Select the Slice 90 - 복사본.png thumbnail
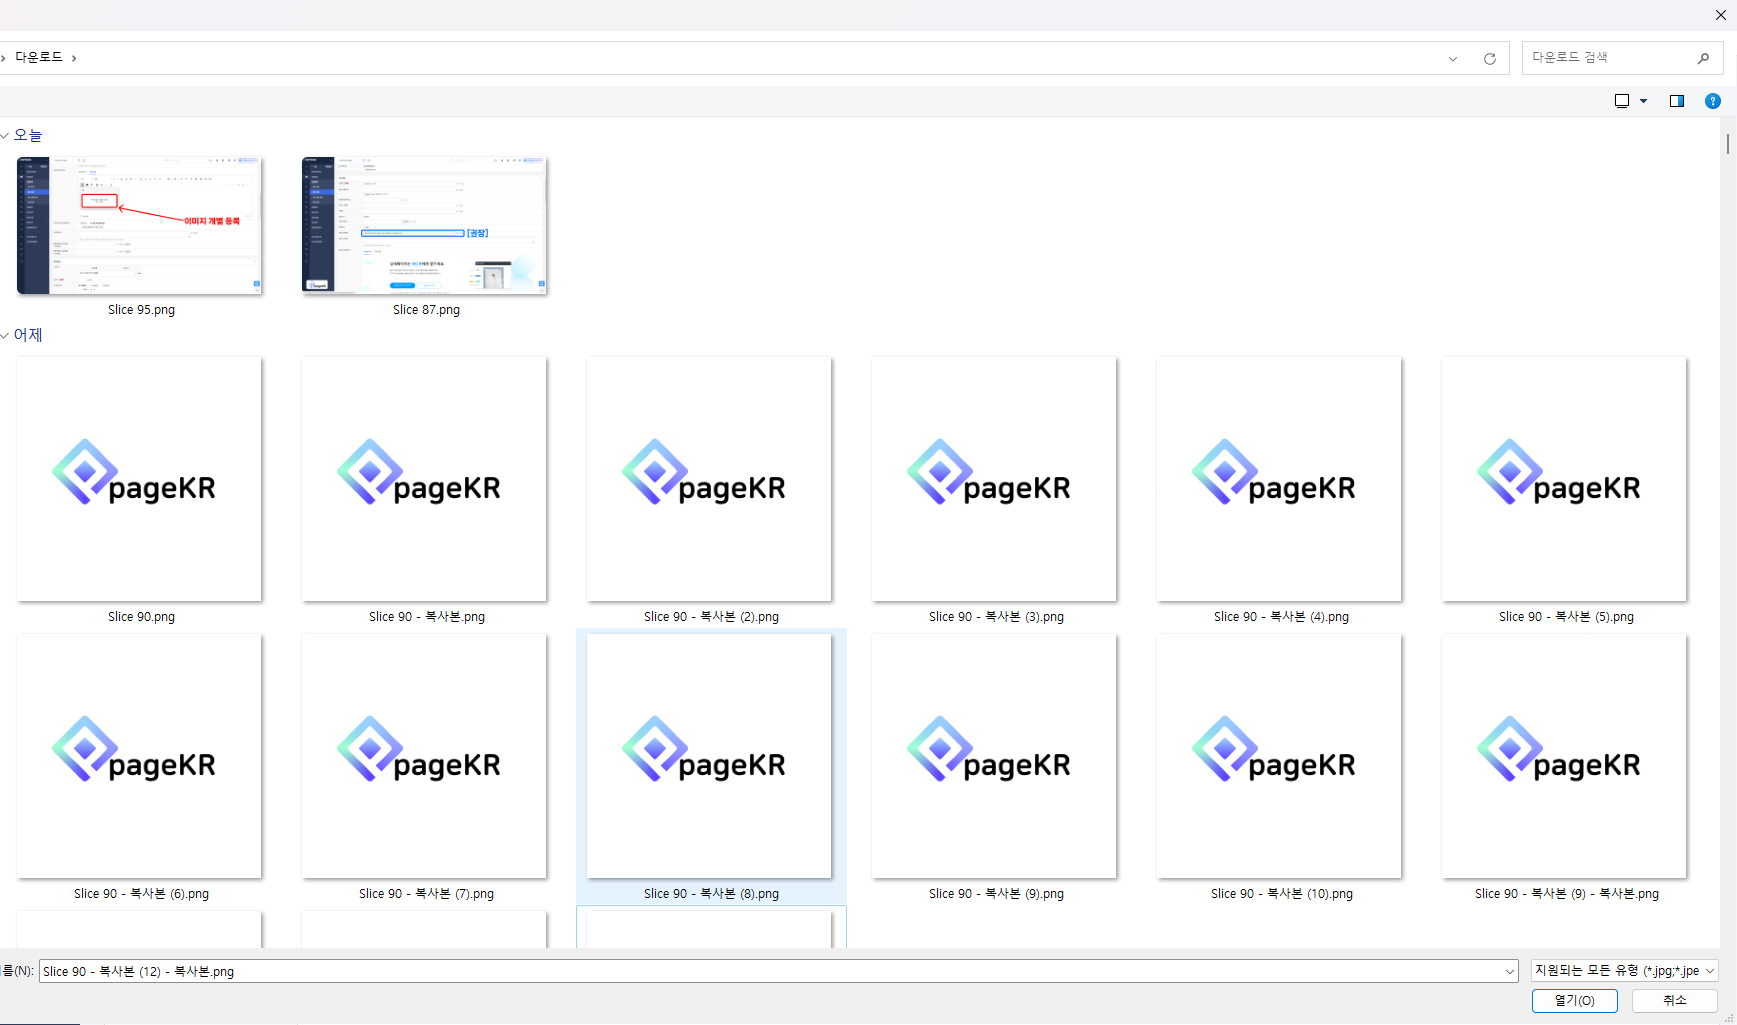This screenshot has height=1025, width=1737. (425, 479)
